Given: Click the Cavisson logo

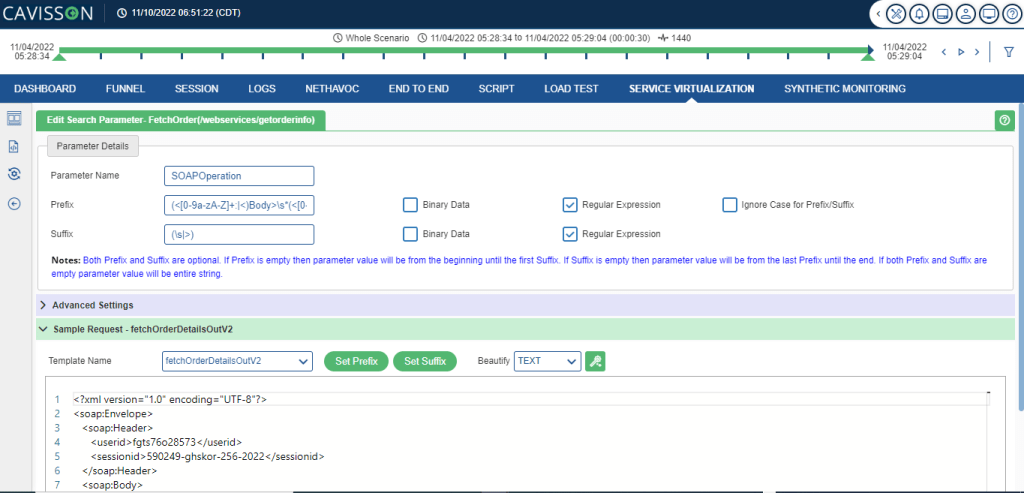Looking at the screenshot, I should [48, 13].
